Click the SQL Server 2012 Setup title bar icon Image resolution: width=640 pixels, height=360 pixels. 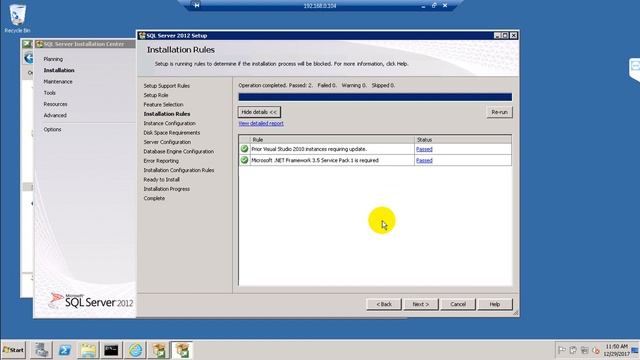click(x=142, y=36)
